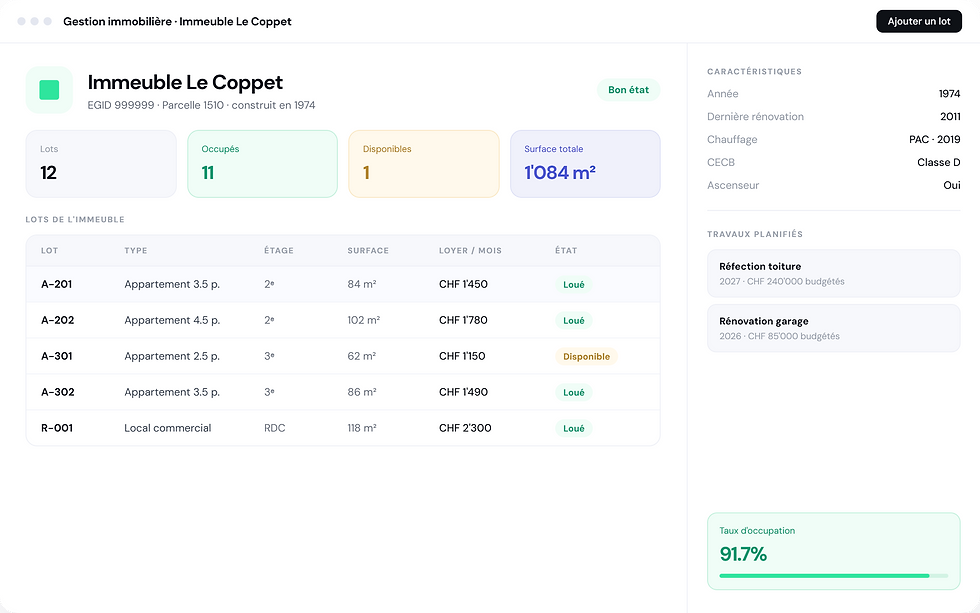
Task: Click the Ajouter un lot button
Action: (x=919, y=21)
